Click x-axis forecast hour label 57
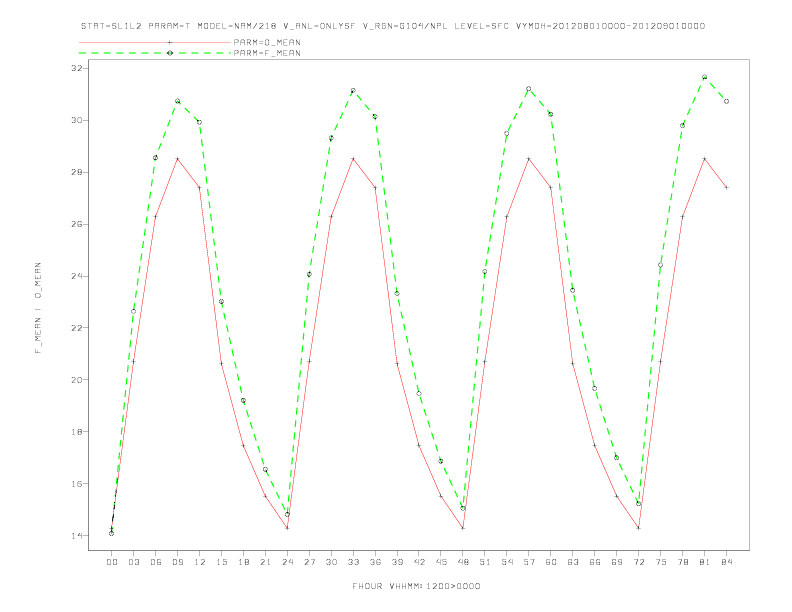 [x=529, y=562]
